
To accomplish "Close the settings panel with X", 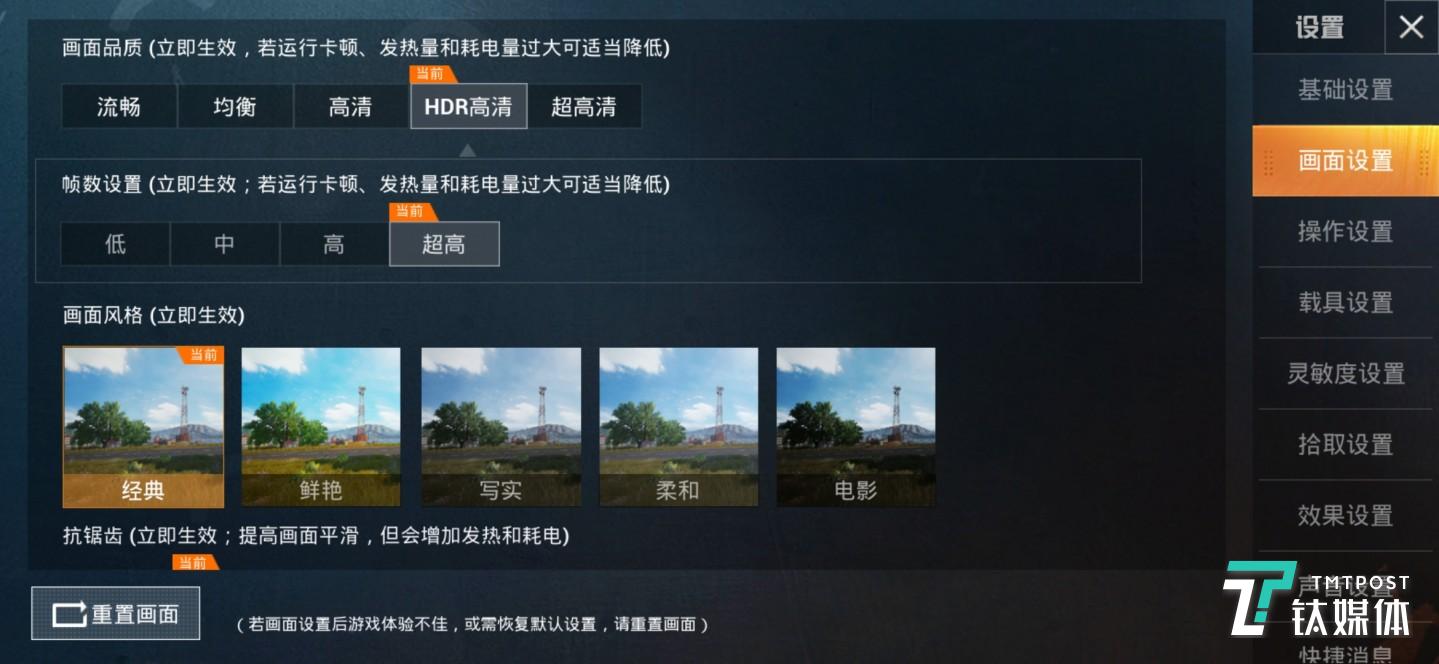I will (1411, 27).
